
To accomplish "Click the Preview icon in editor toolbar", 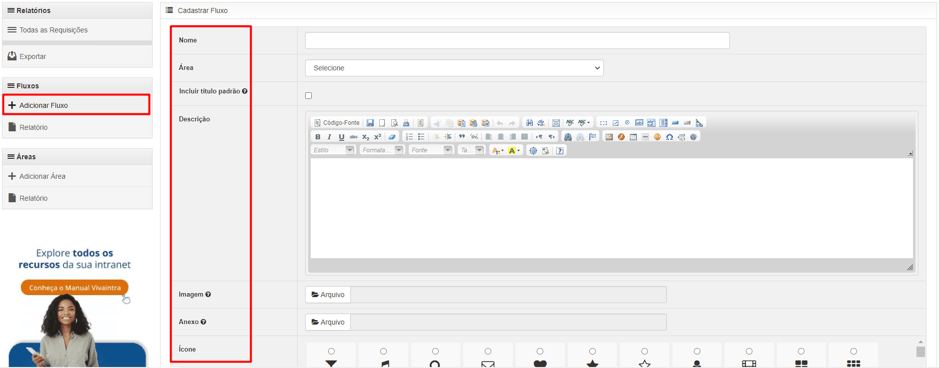I will 394,123.
